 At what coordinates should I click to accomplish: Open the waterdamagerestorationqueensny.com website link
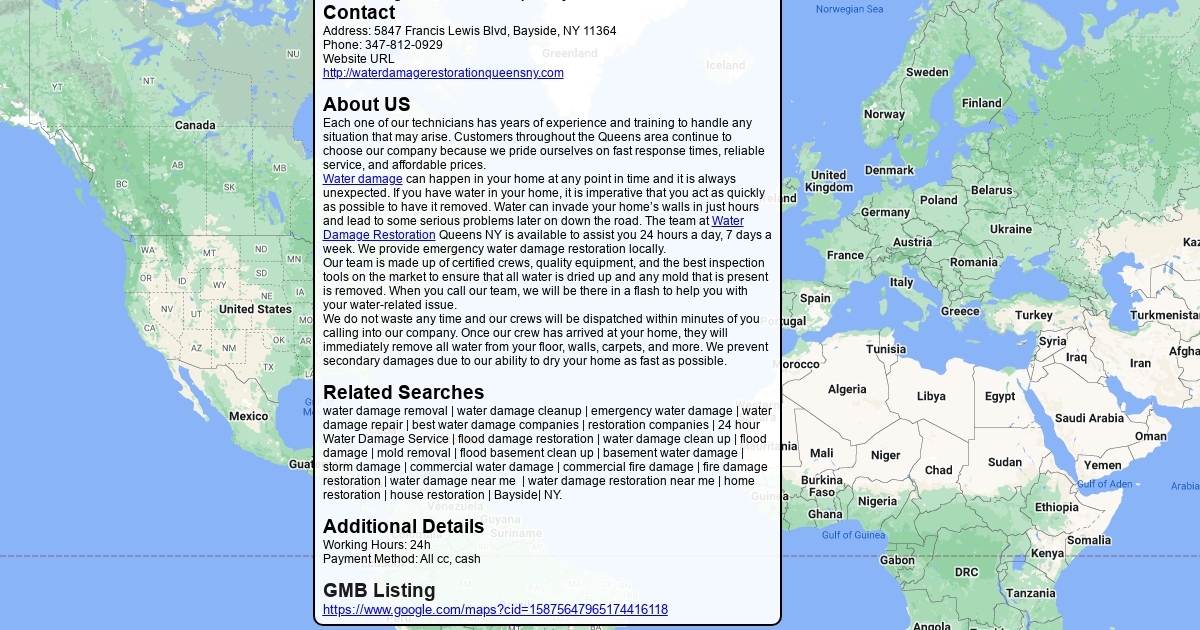(x=443, y=73)
